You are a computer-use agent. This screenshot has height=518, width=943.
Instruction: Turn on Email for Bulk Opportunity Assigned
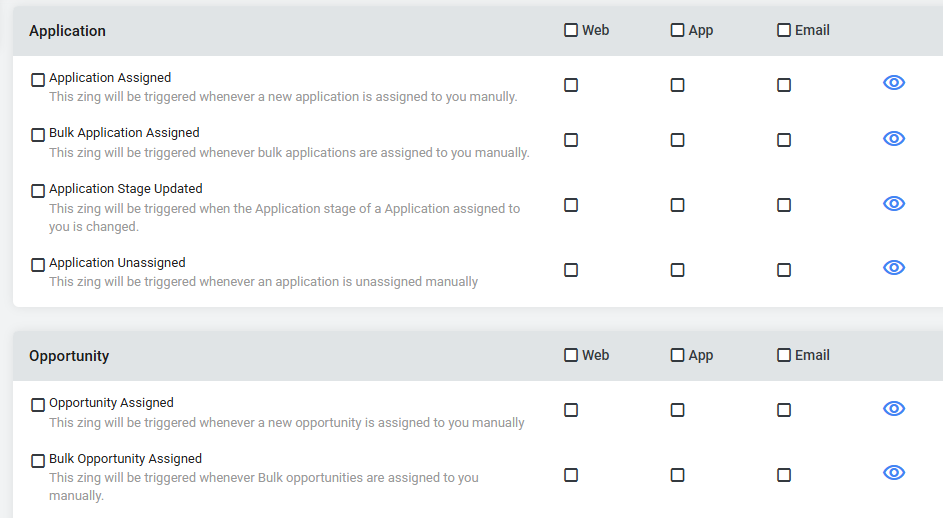tap(784, 475)
